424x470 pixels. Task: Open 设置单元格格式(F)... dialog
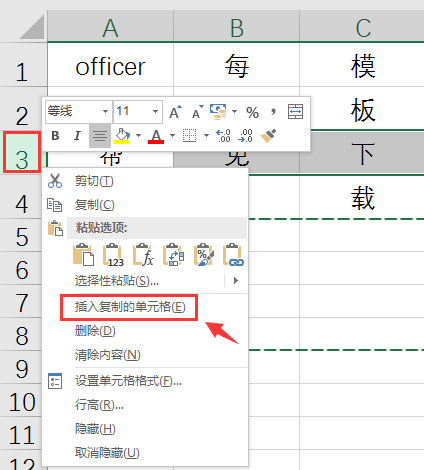128,381
